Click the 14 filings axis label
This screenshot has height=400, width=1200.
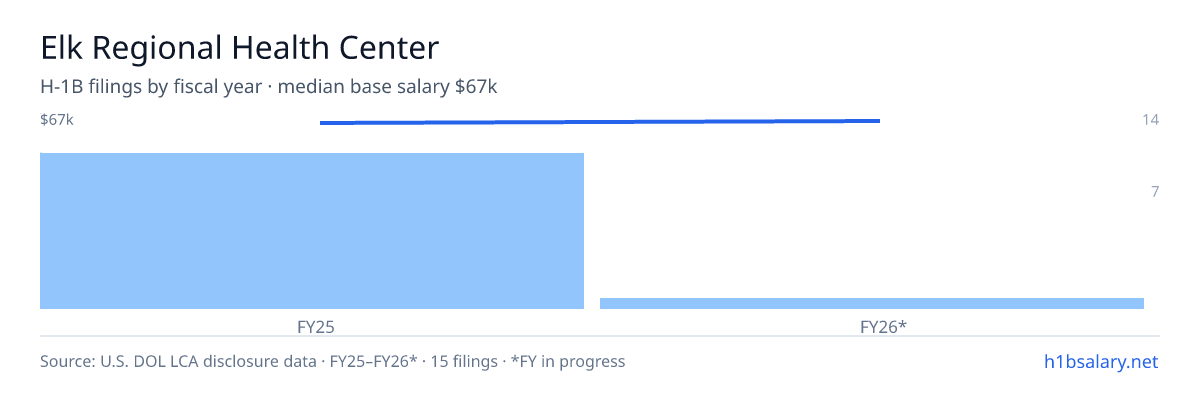(x=1150, y=120)
